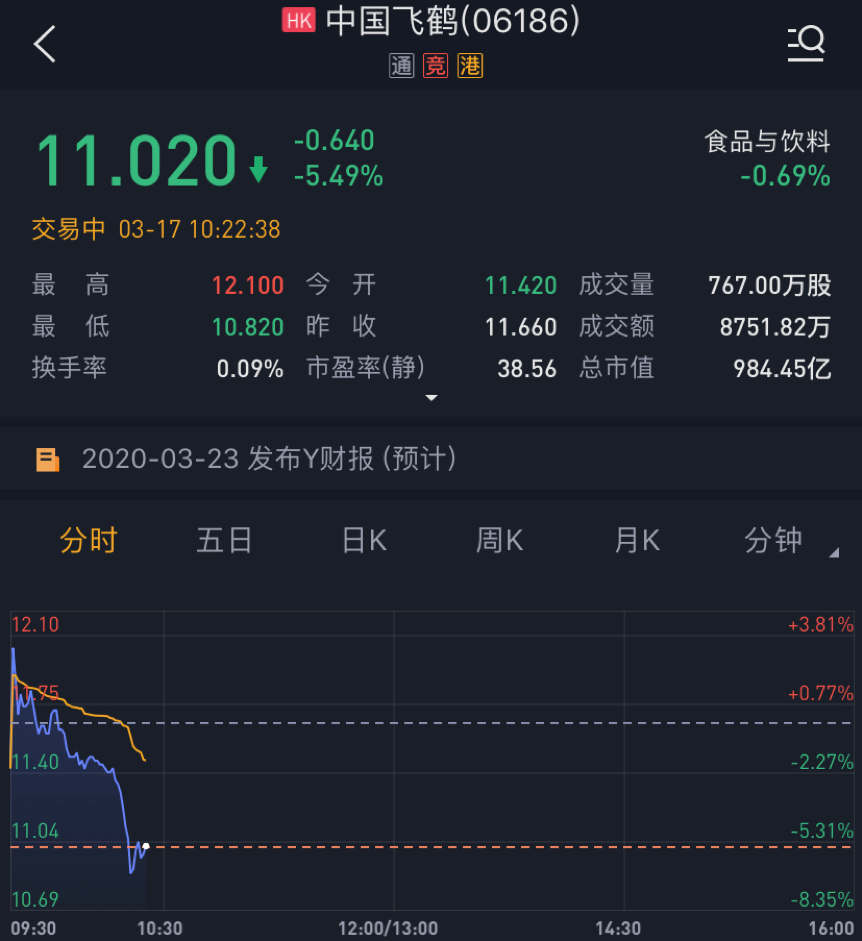Tap the red 竞 auction badge
The width and height of the screenshot is (862, 941).
tap(435, 66)
